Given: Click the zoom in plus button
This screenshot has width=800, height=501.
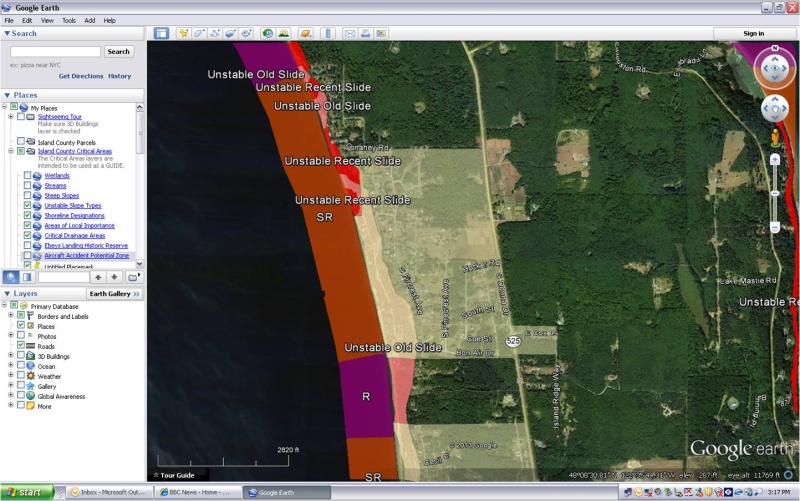Looking at the screenshot, I should (775, 160).
